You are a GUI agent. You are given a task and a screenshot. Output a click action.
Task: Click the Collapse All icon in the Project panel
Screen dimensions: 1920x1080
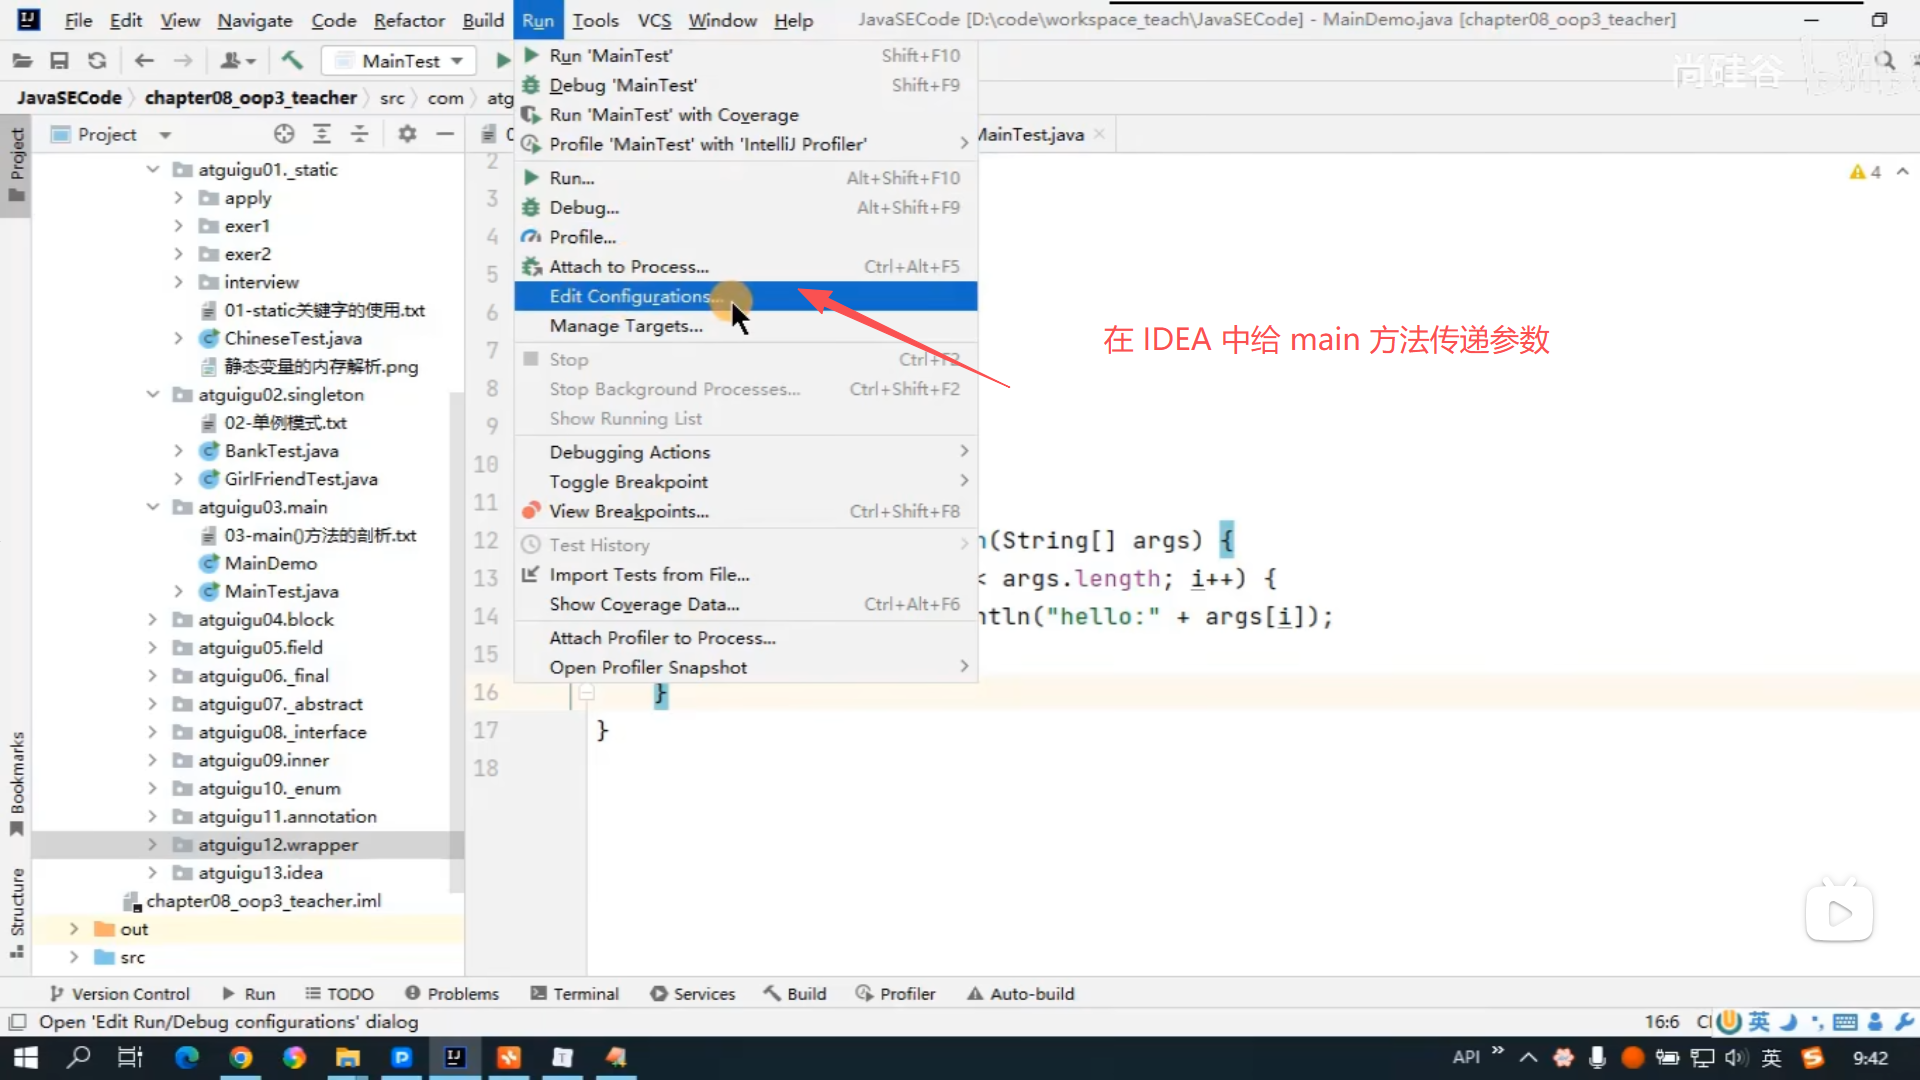point(360,134)
